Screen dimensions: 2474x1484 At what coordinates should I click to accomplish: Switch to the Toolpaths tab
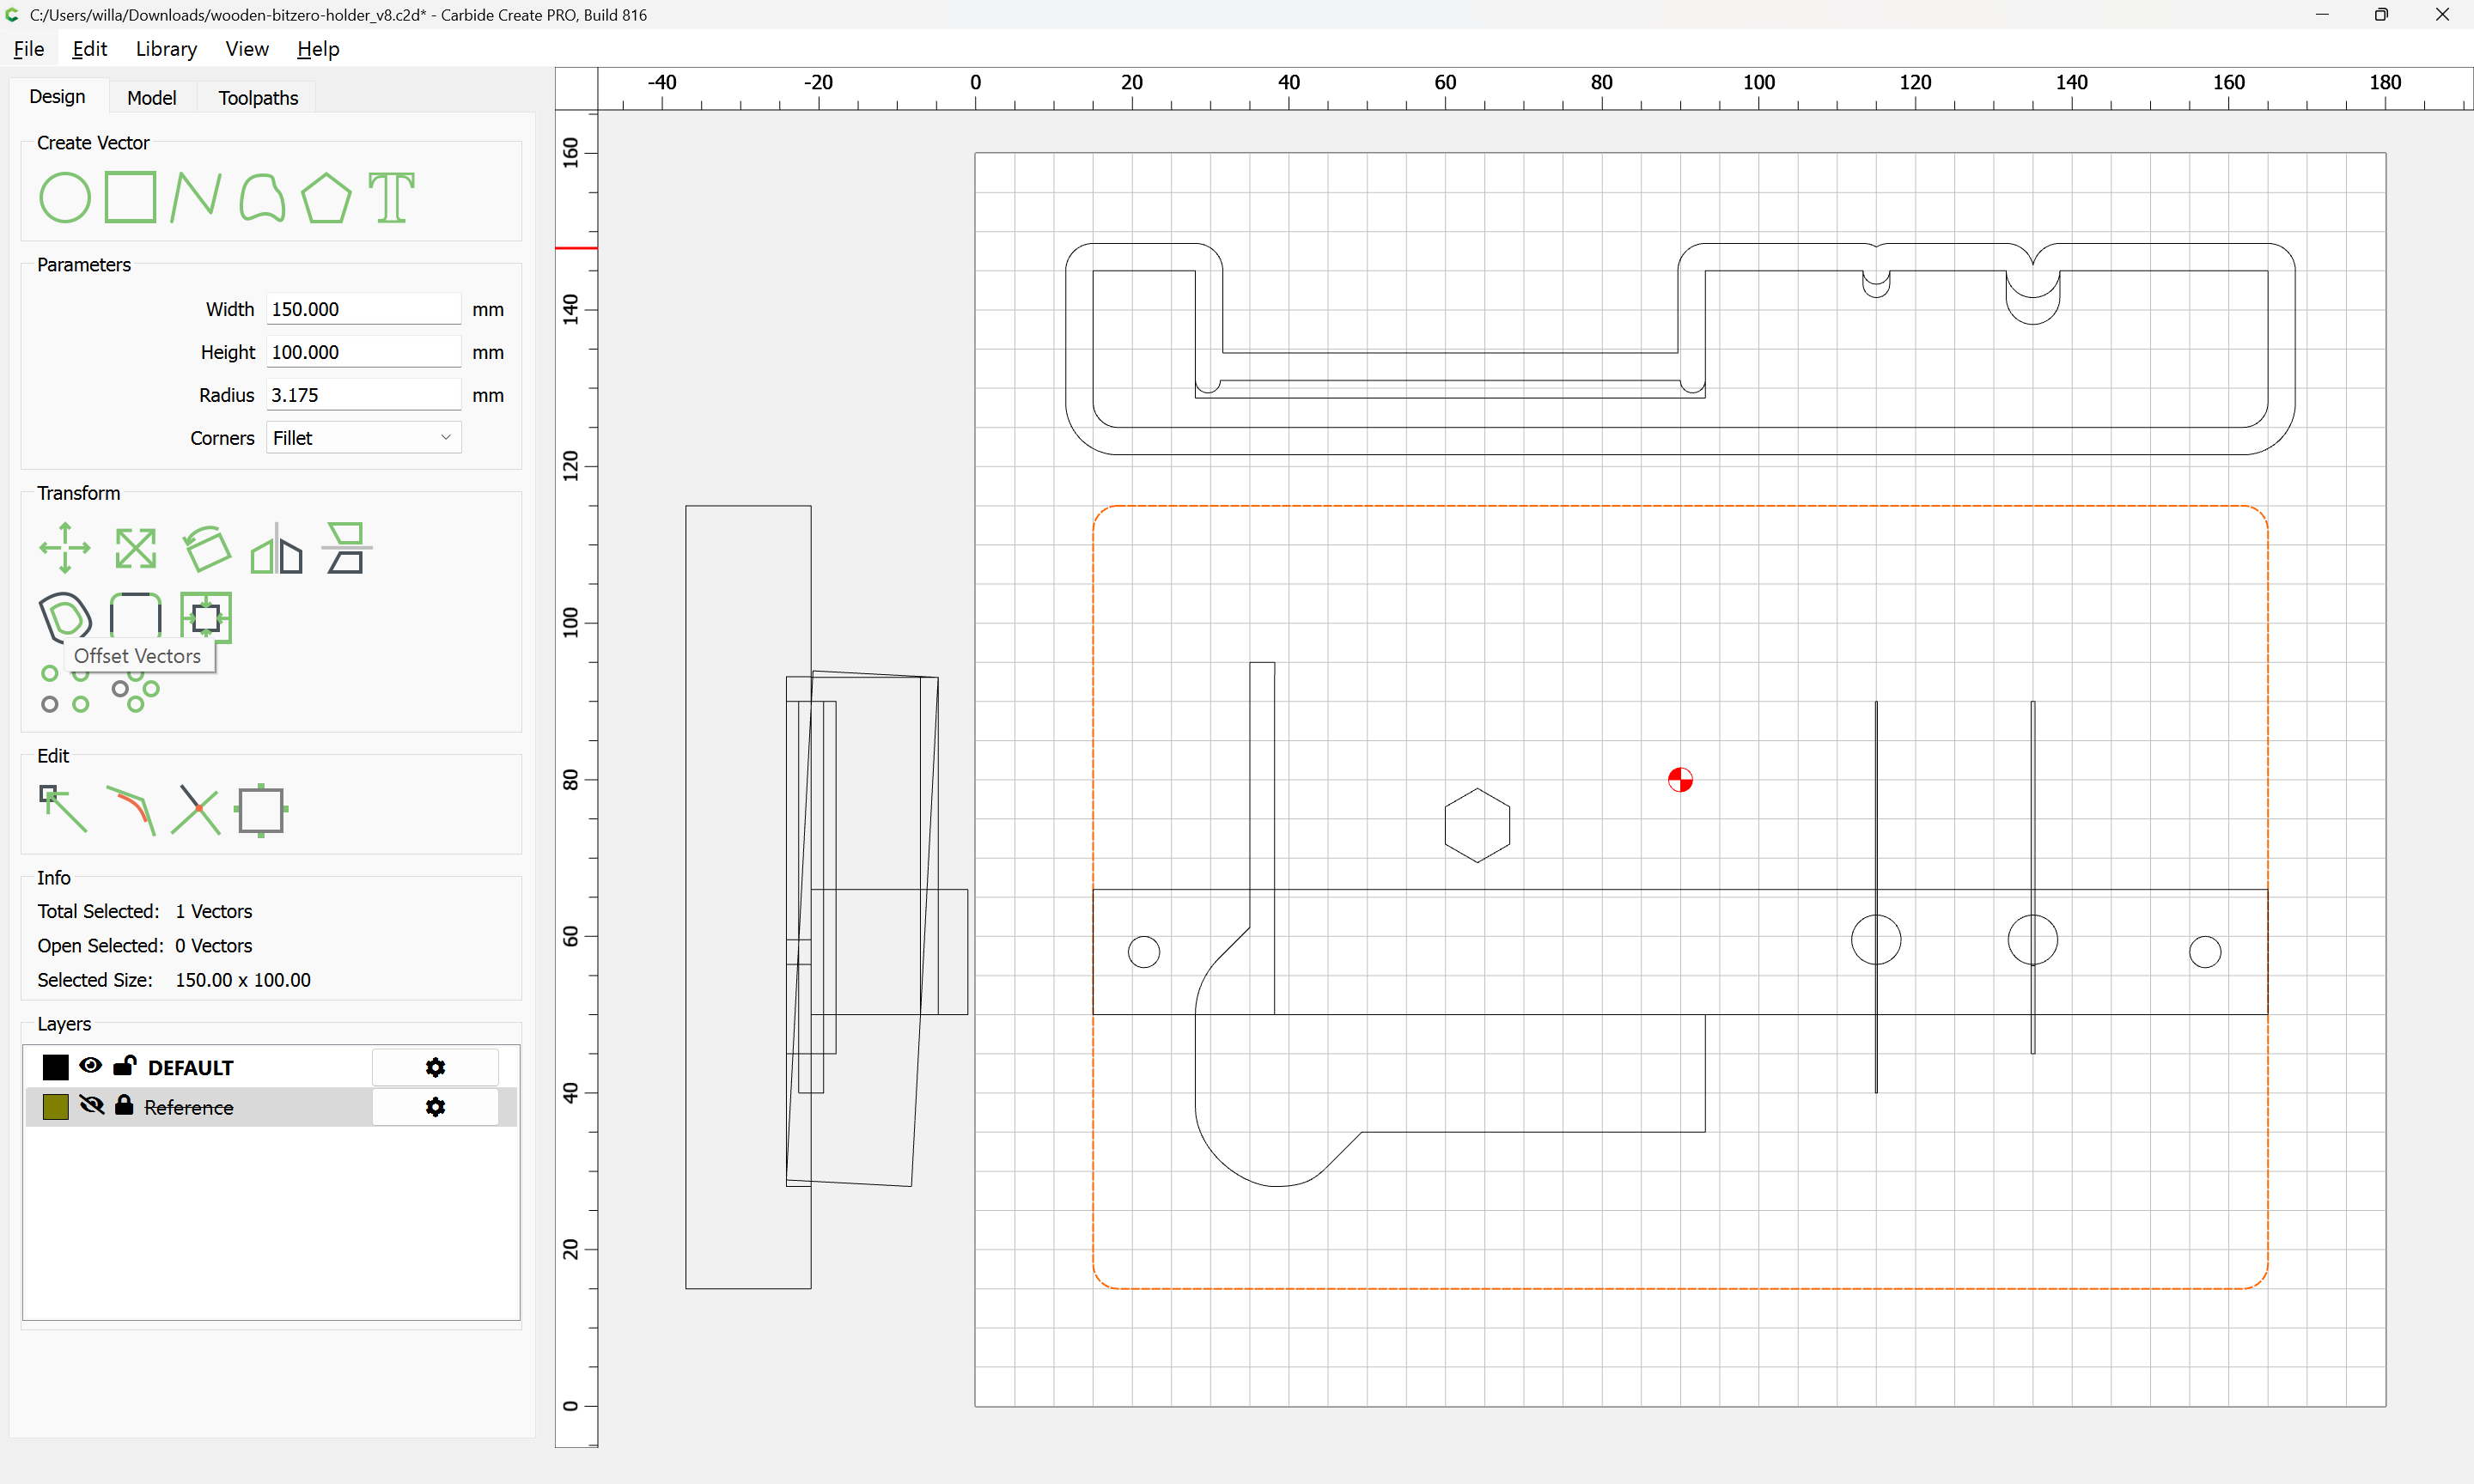click(x=258, y=98)
